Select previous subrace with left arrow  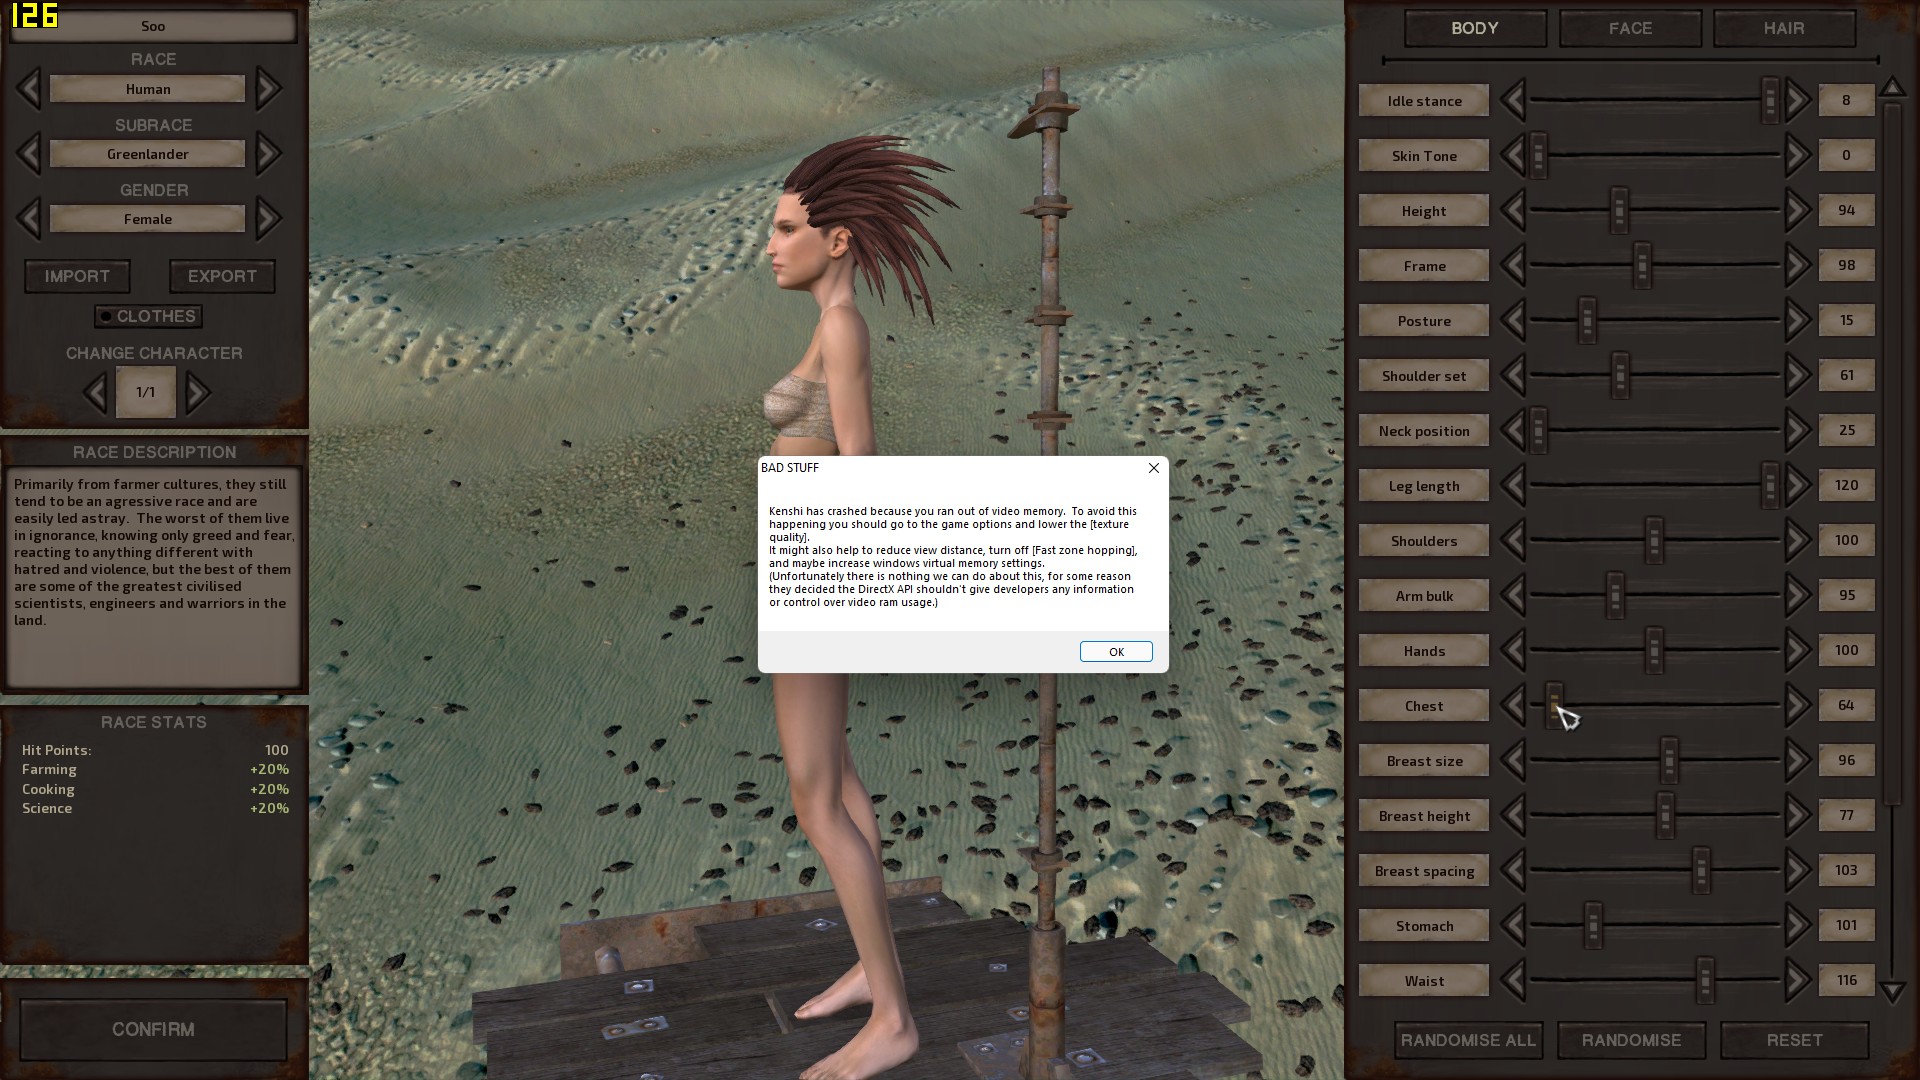click(29, 154)
